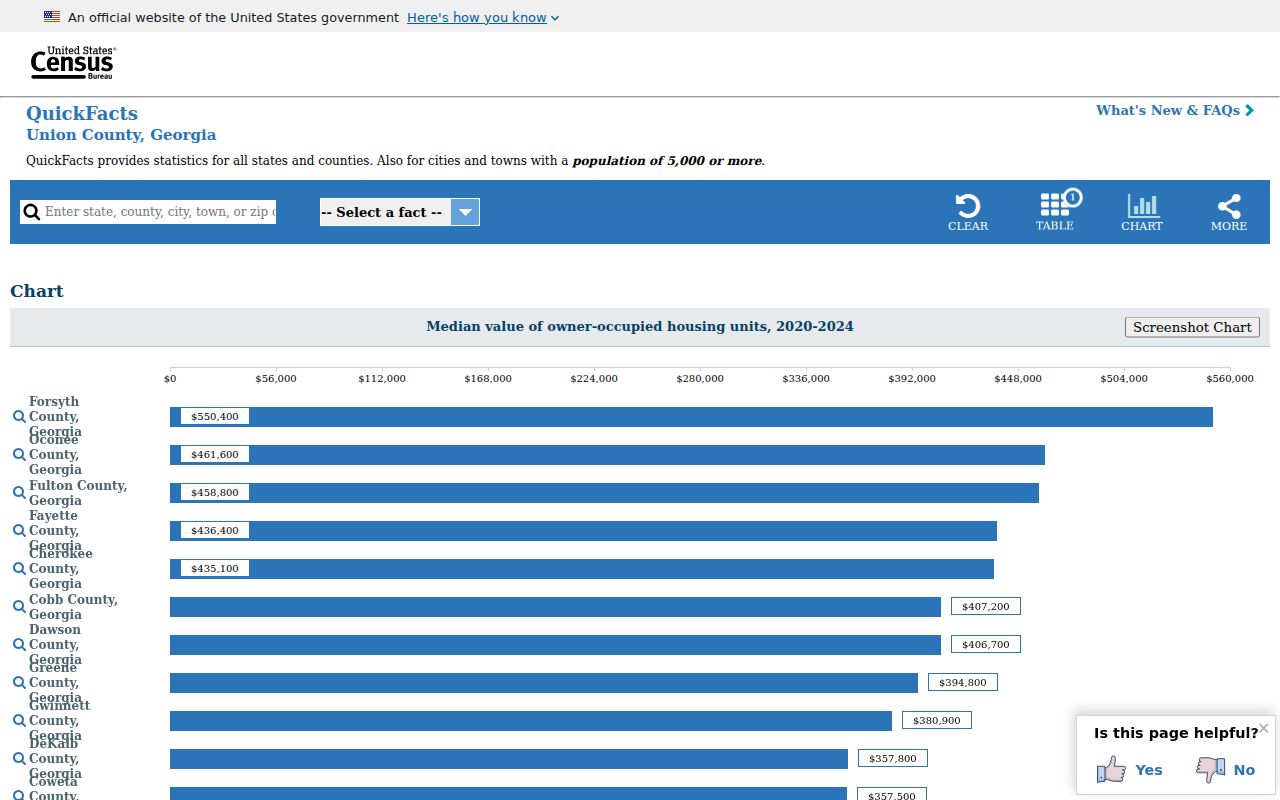Open the More share icon

[1229, 206]
